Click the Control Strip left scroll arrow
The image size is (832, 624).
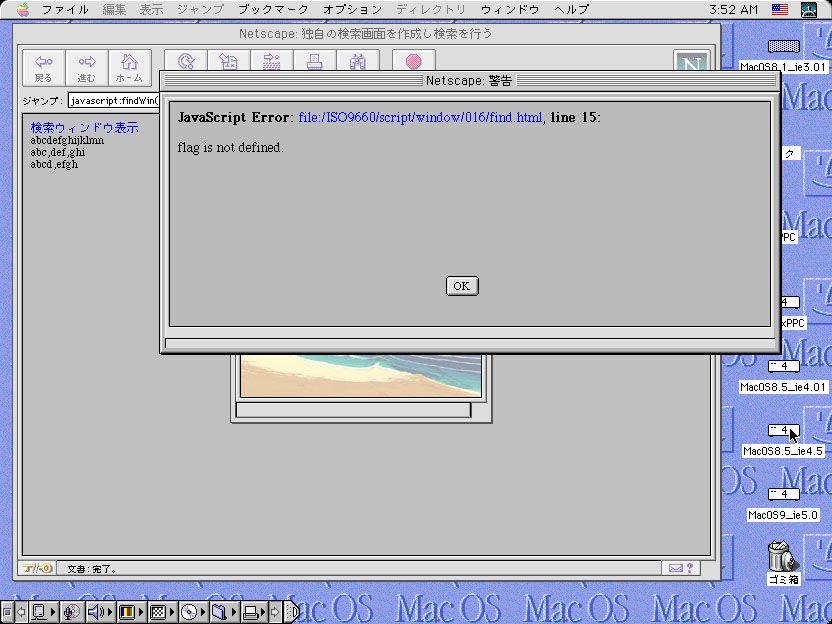21,612
